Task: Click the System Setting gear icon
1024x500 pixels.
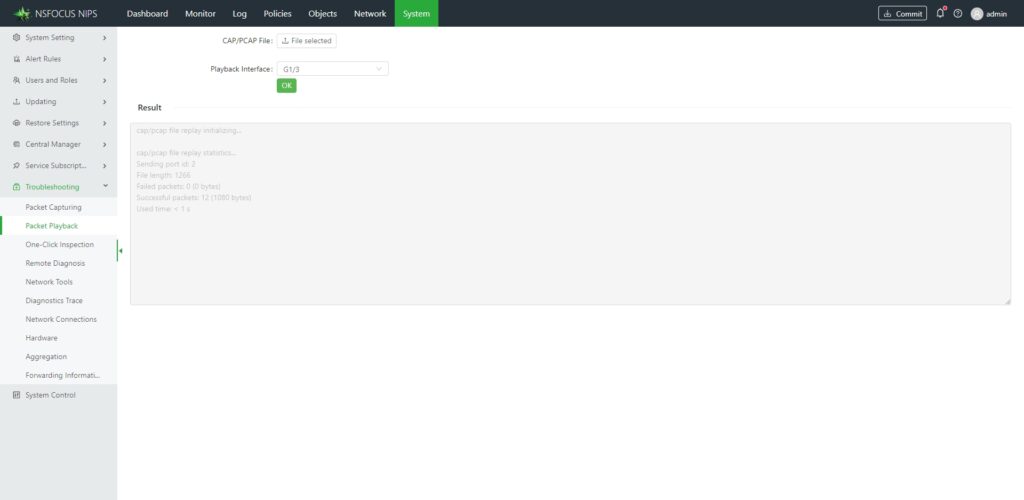Action: pos(16,37)
